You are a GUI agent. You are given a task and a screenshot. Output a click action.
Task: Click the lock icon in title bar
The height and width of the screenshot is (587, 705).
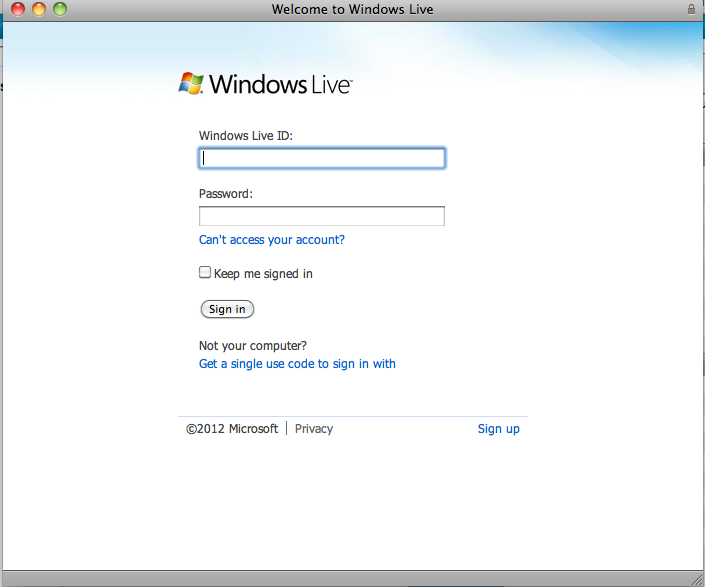coord(691,9)
